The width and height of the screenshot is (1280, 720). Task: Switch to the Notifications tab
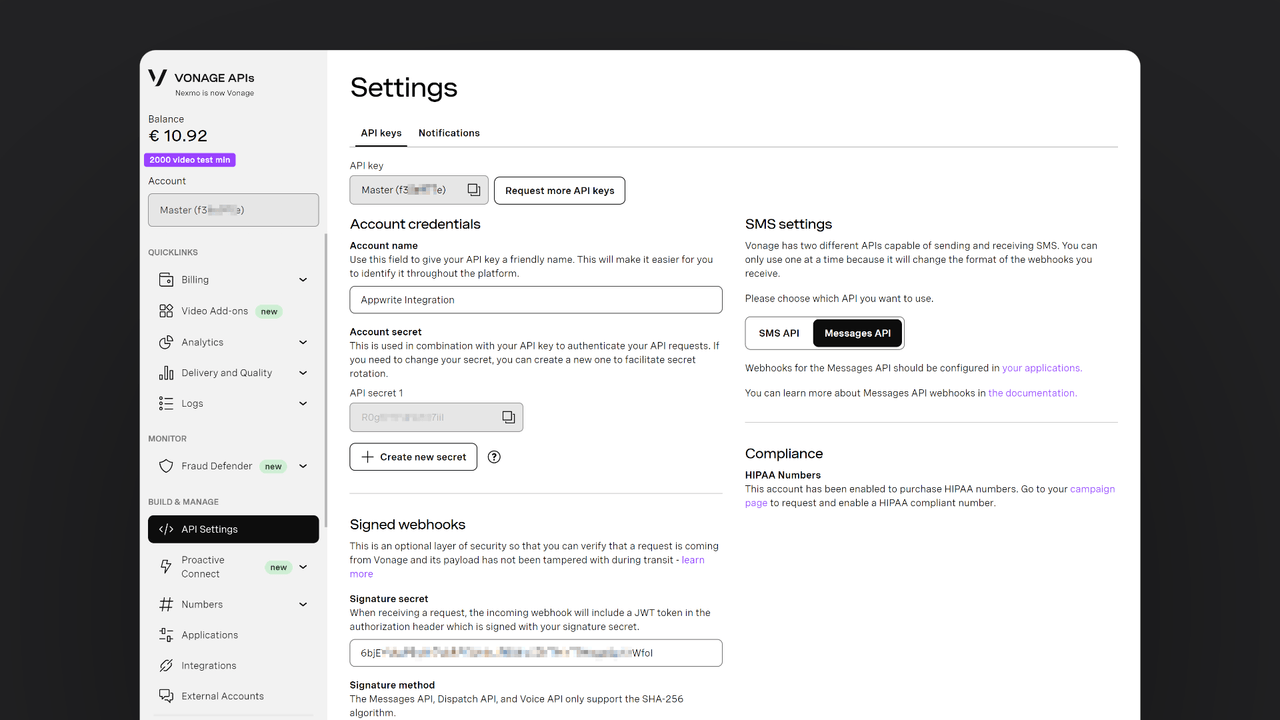point(449,133)
